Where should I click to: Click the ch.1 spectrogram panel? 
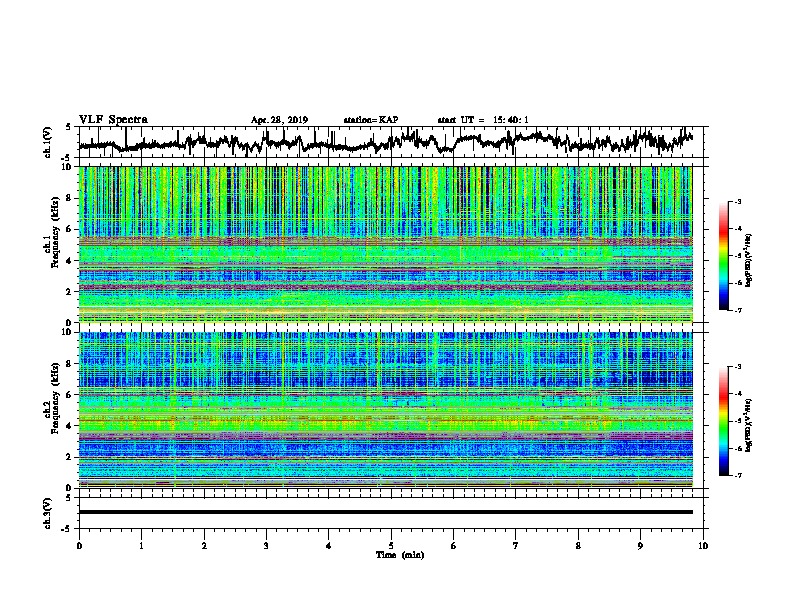(386, 244)
